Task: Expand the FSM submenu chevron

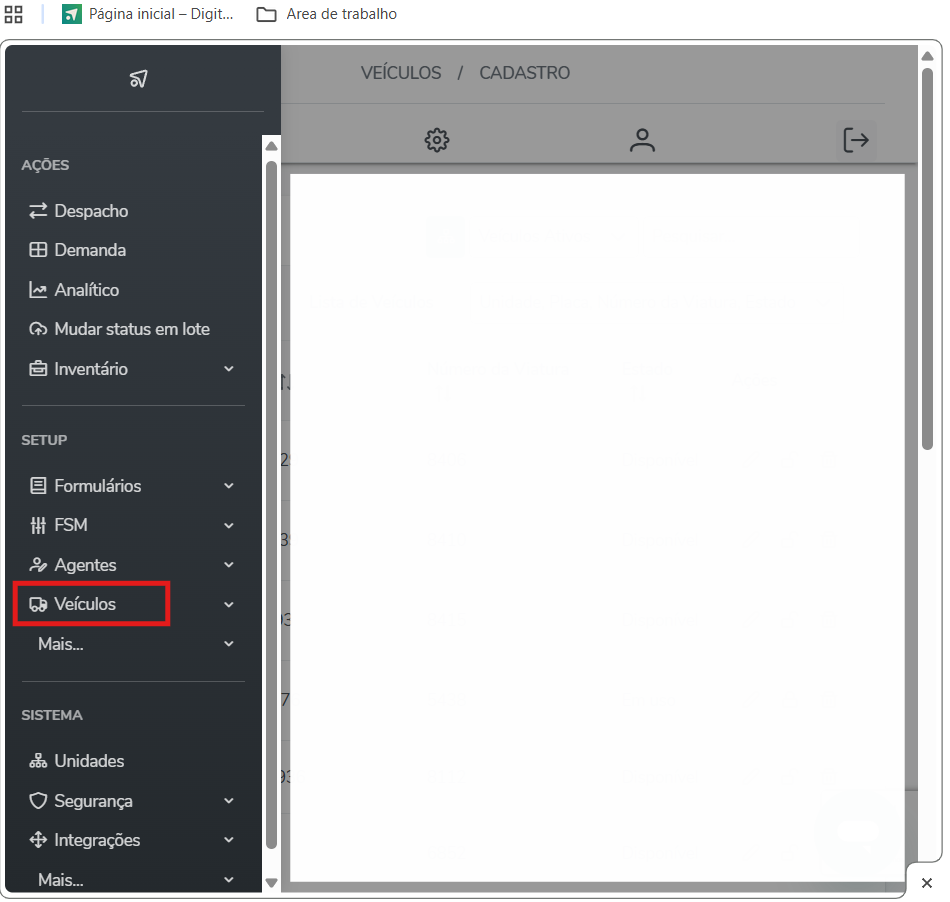Action: point(229,525)
